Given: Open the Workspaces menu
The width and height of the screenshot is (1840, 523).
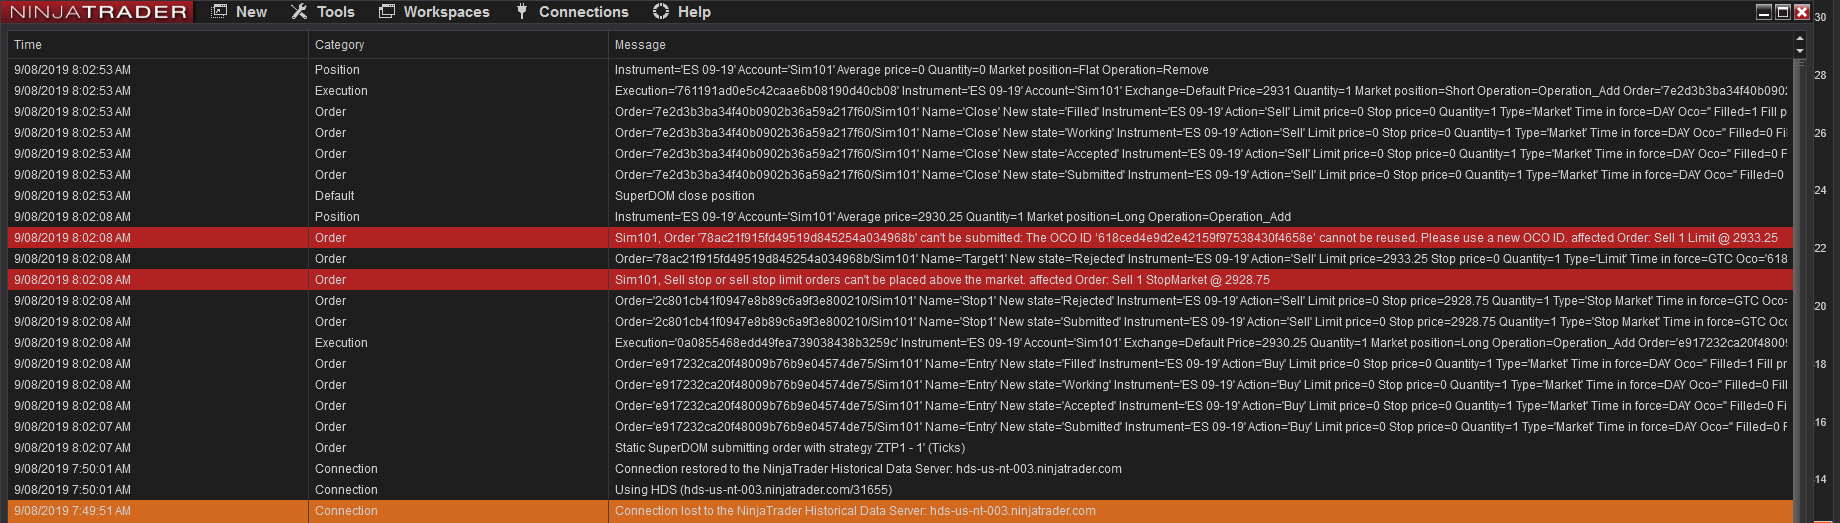Looking at the screenshot, I should (435, 12).
